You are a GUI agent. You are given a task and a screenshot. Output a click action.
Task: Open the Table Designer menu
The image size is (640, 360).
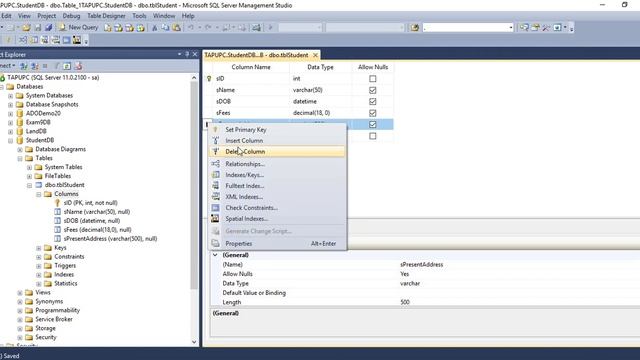[x=106, y=16]
